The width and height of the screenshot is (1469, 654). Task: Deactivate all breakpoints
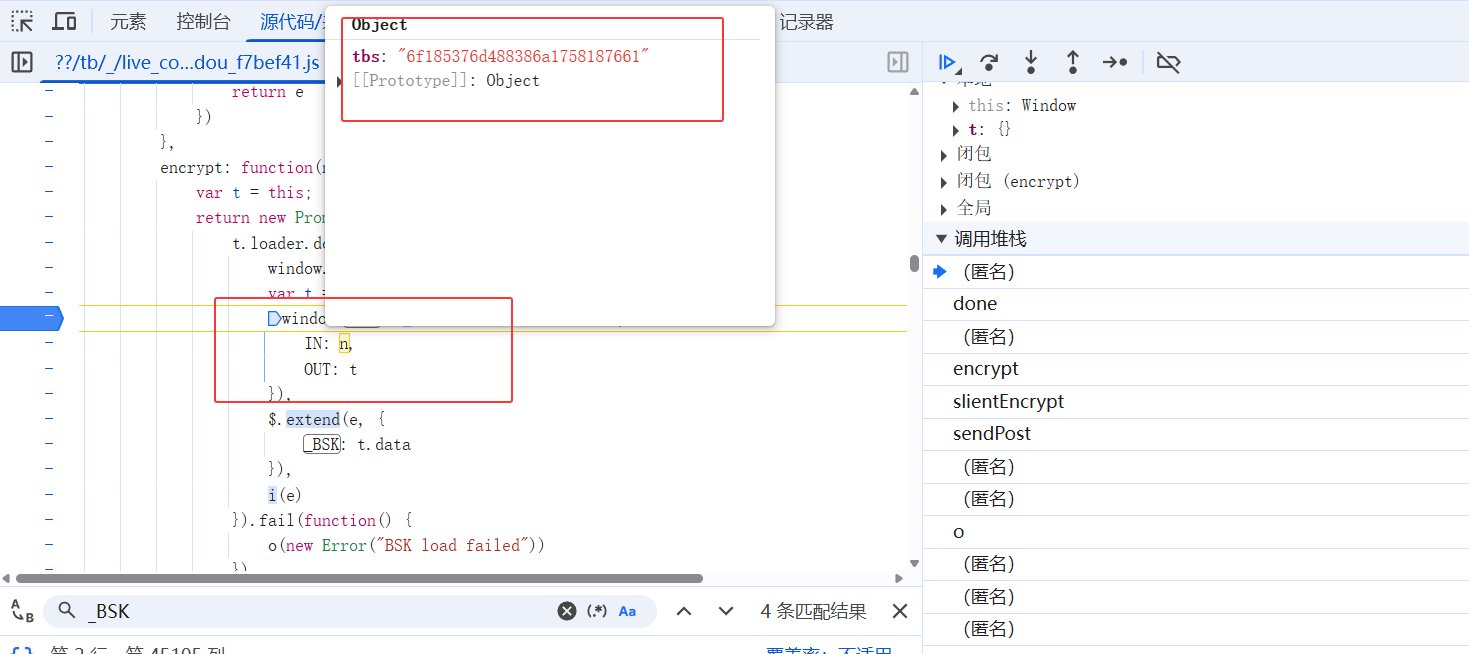[x=1168, y=63]
